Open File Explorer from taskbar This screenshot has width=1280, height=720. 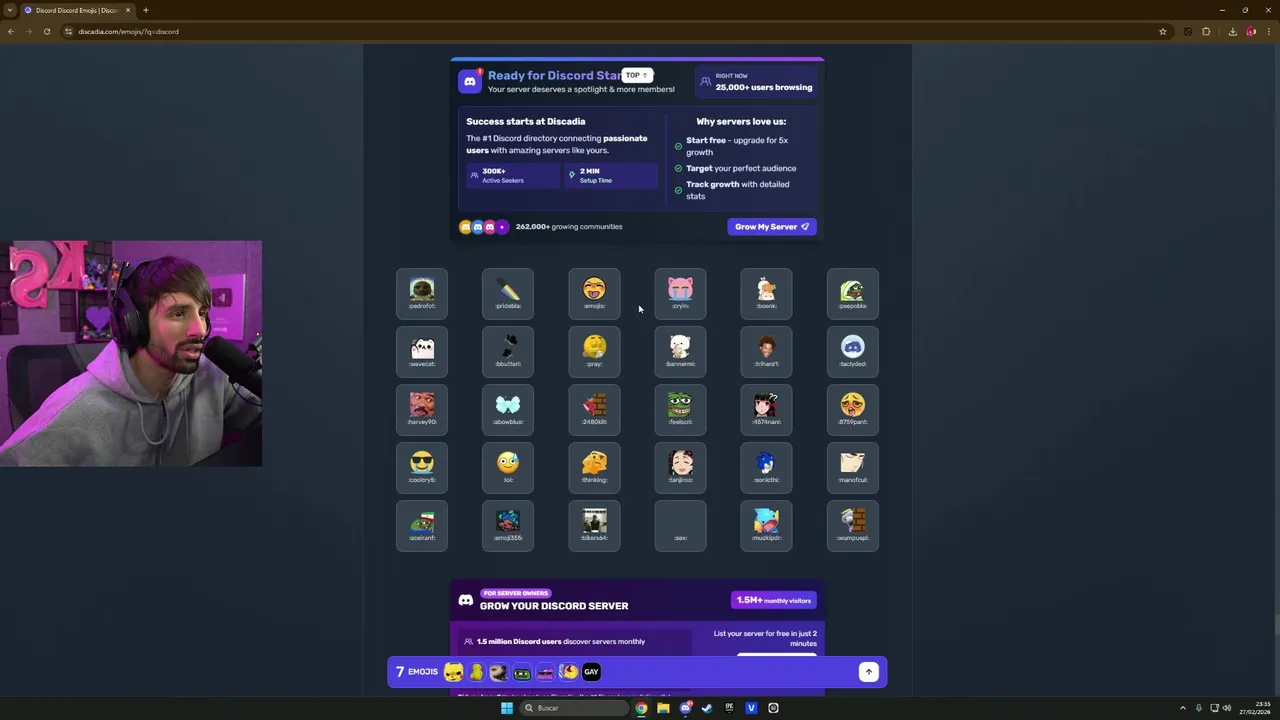click(x=663, y=708)
